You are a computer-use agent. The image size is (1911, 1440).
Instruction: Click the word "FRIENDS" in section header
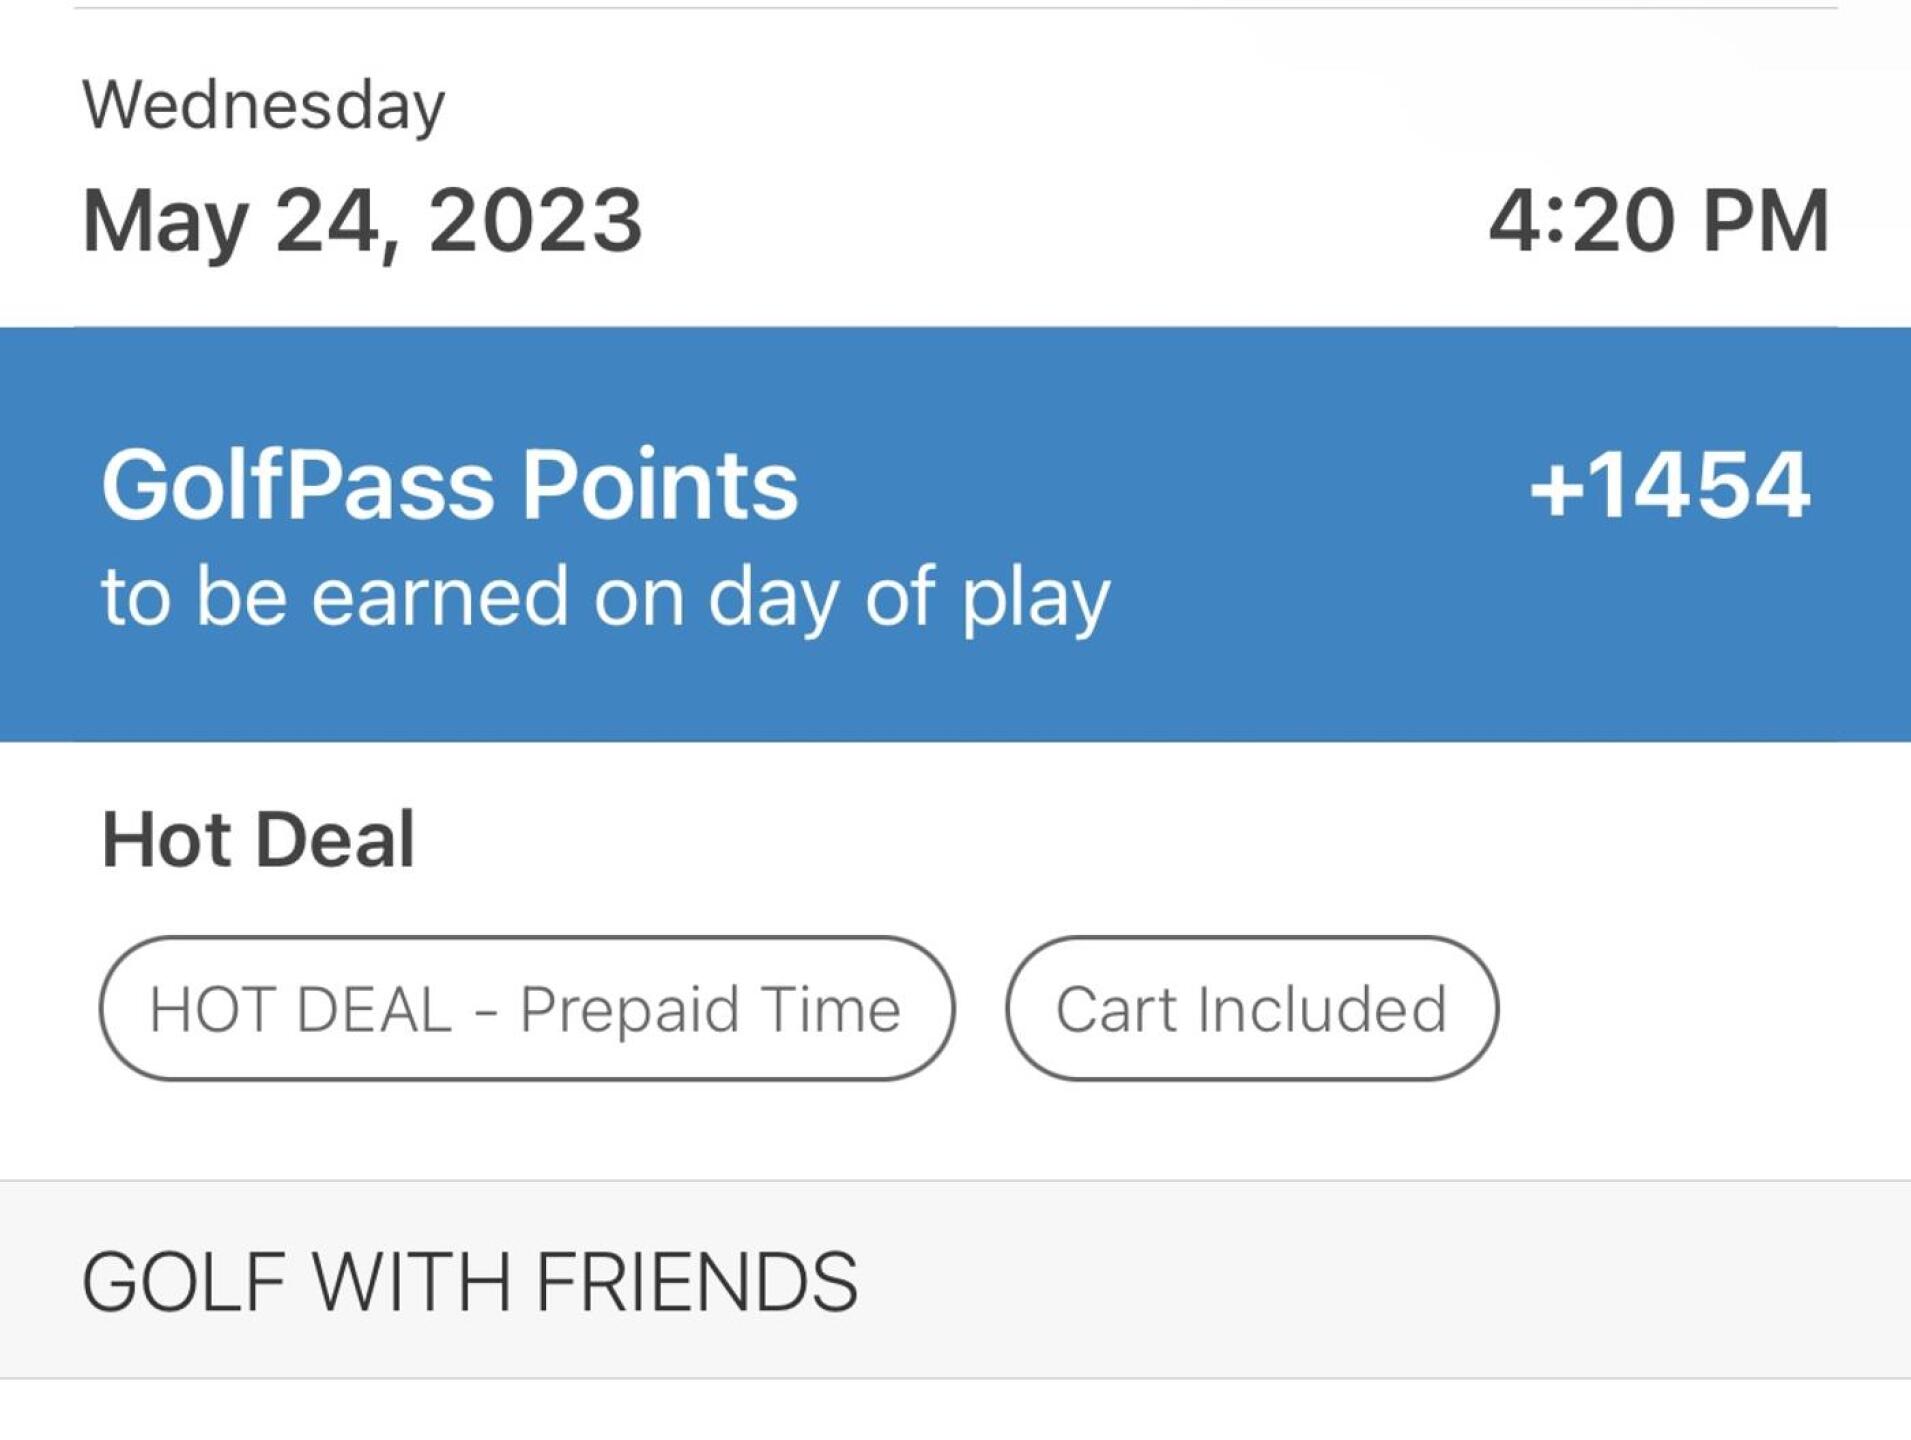pos(696,1281)
